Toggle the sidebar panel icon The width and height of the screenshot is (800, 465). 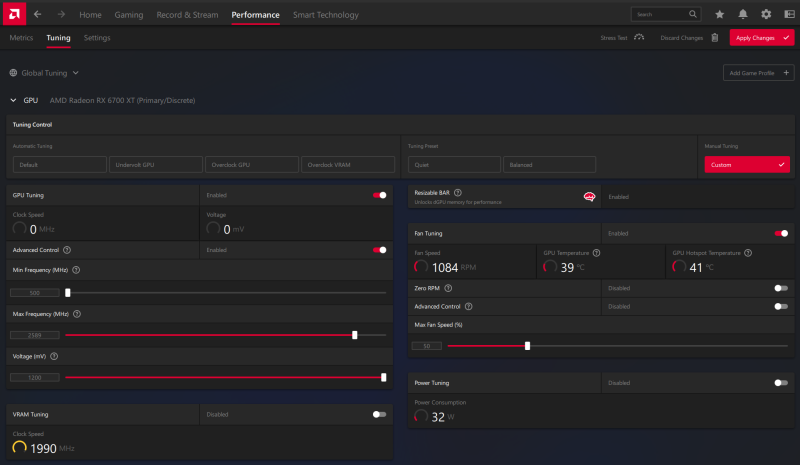pos(789,14)
